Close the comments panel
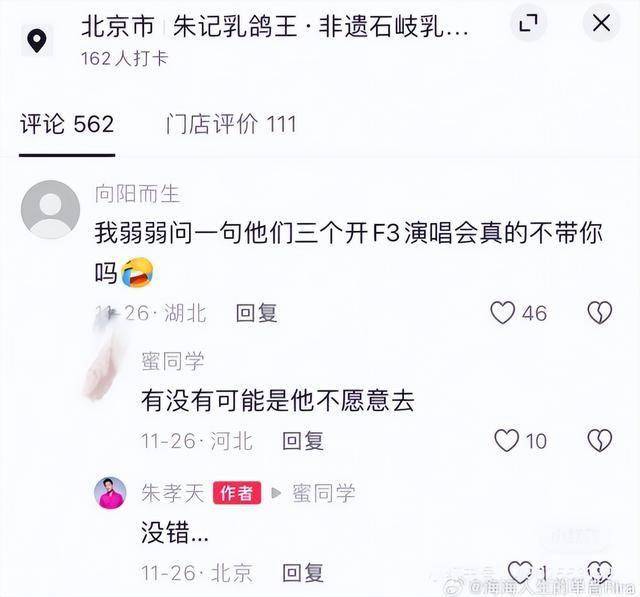The height and width of the screenshot is (597, 640). tap(602, 22)
